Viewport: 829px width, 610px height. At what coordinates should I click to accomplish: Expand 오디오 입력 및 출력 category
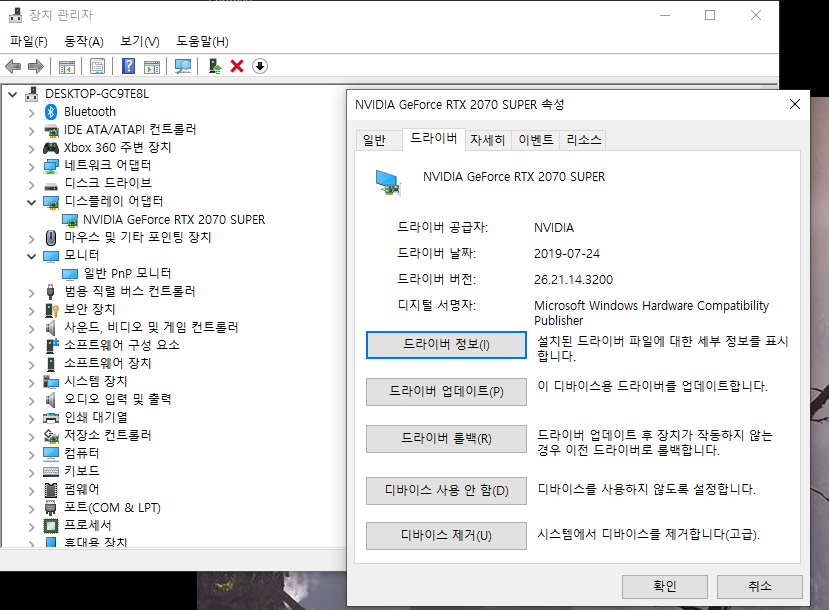31,400
